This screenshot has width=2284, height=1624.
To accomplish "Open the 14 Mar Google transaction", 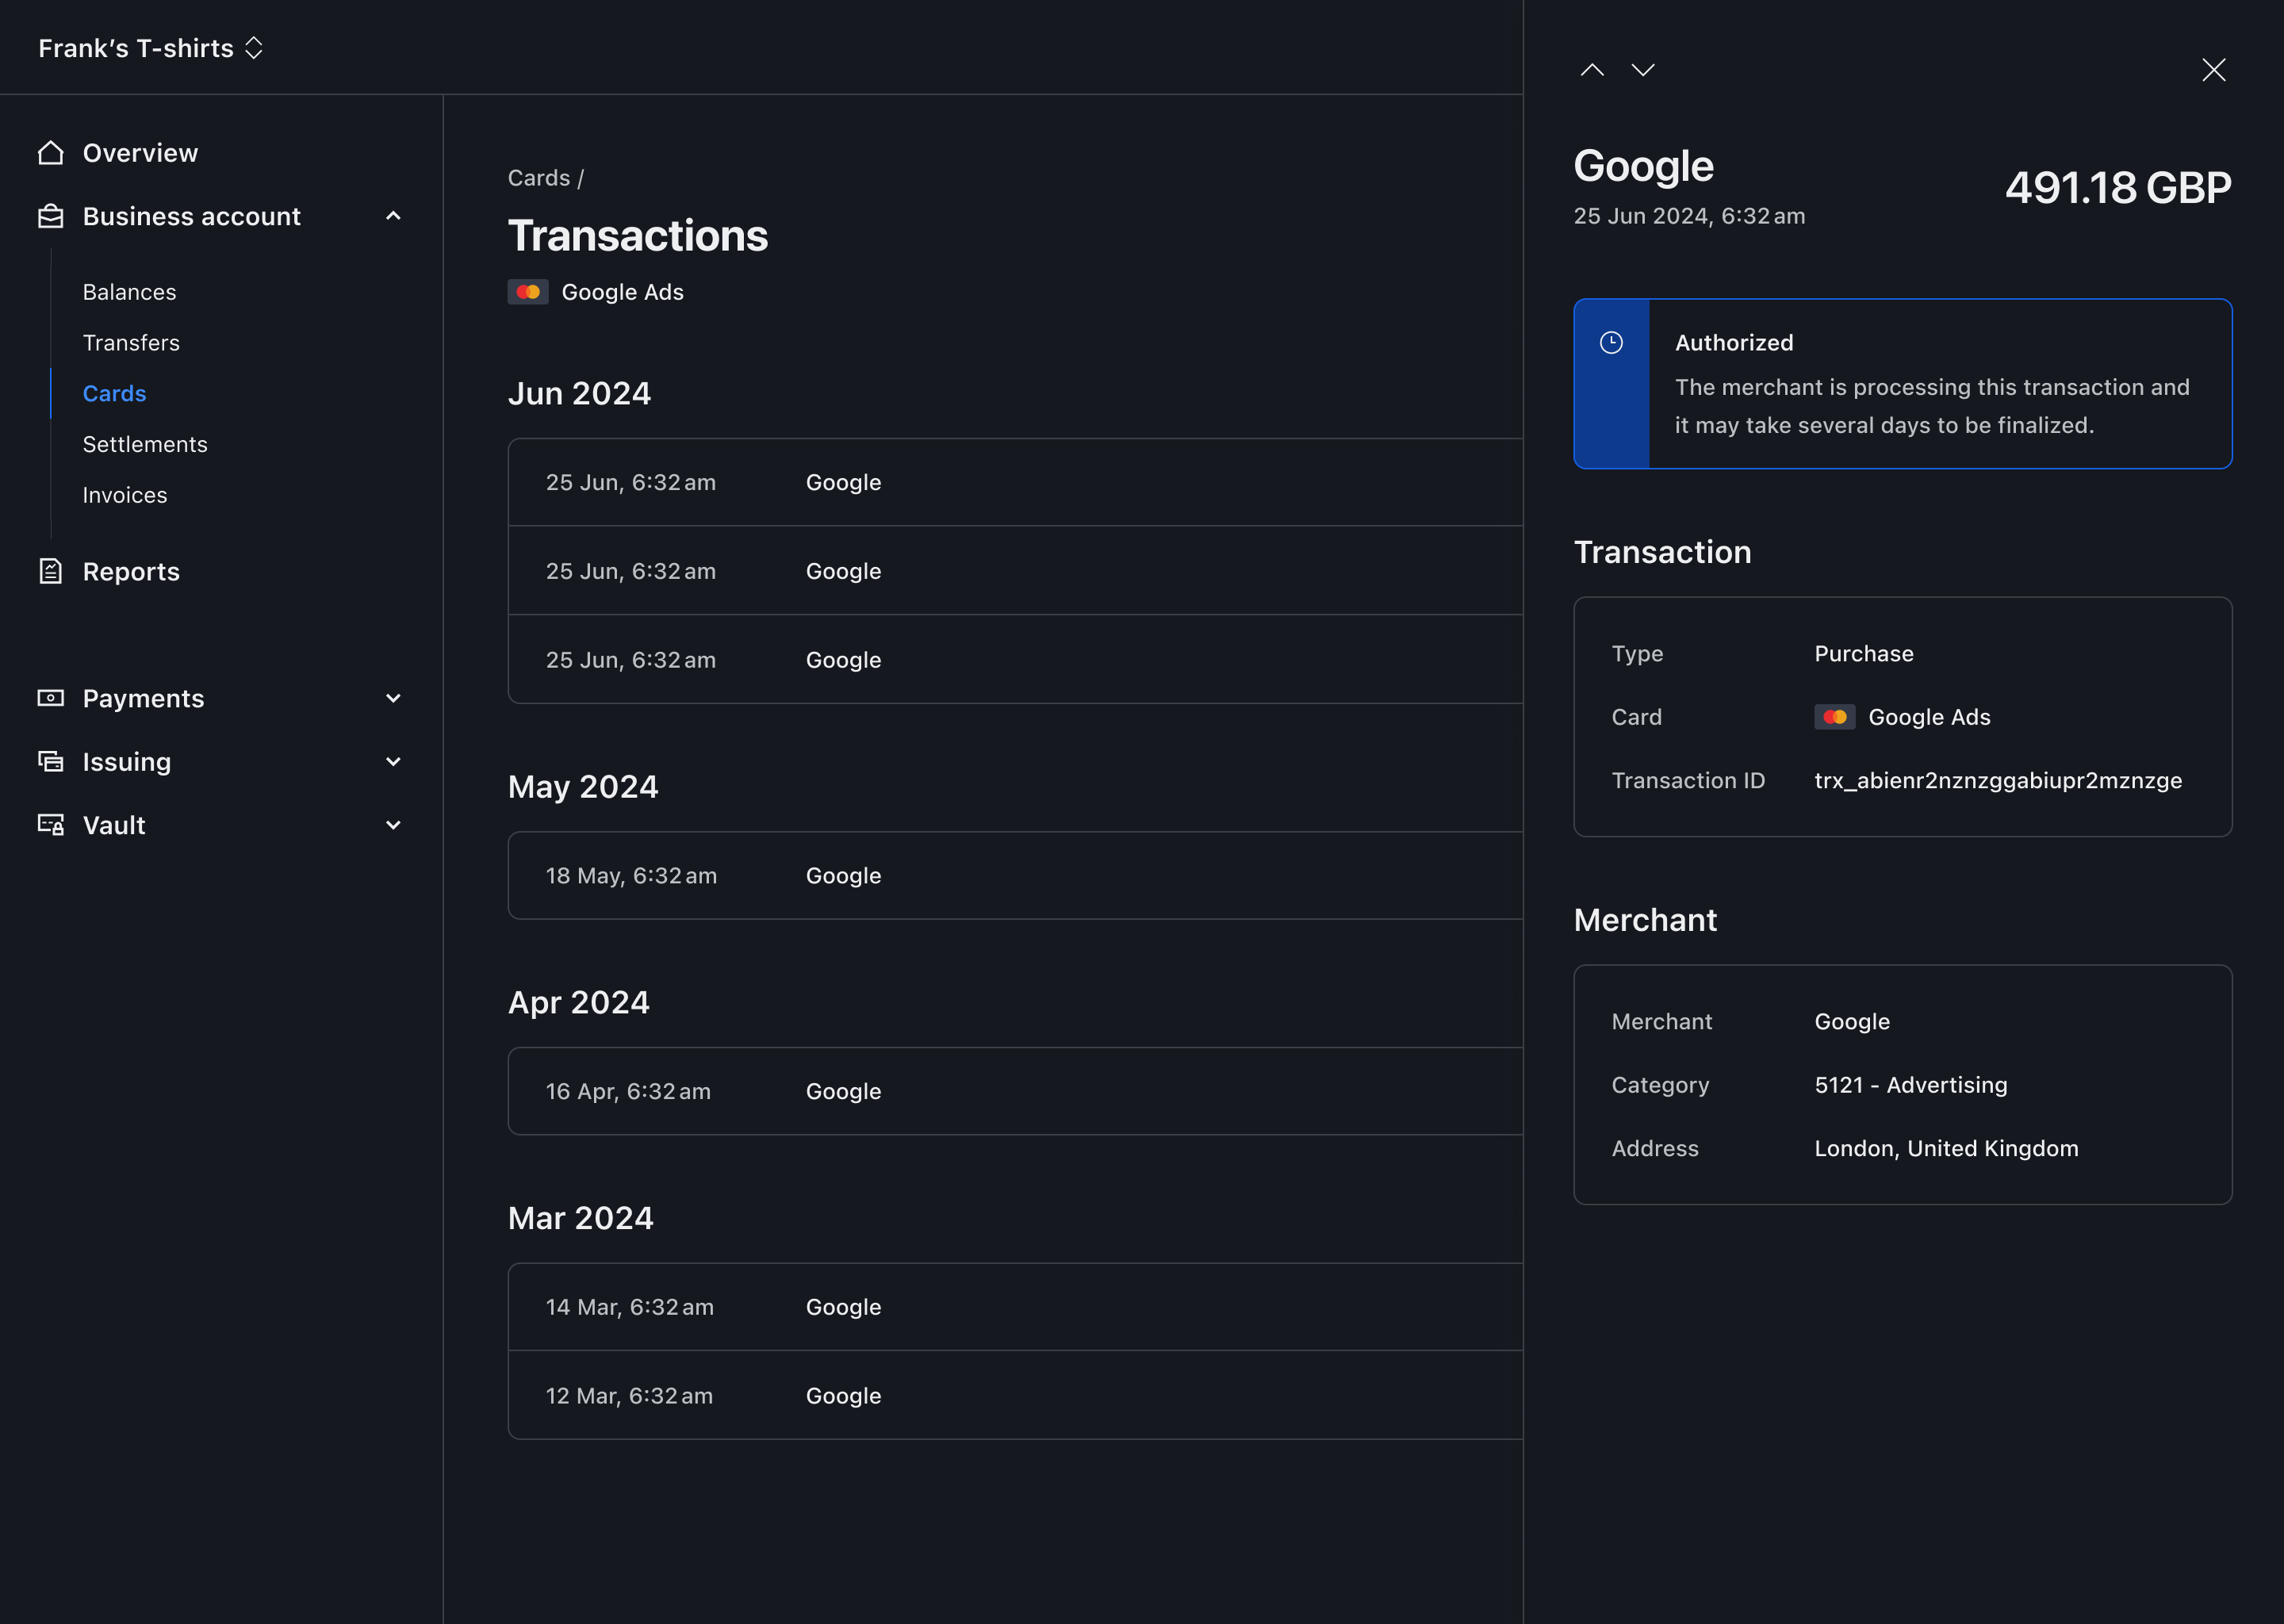I will [x=1015, y=1307].
